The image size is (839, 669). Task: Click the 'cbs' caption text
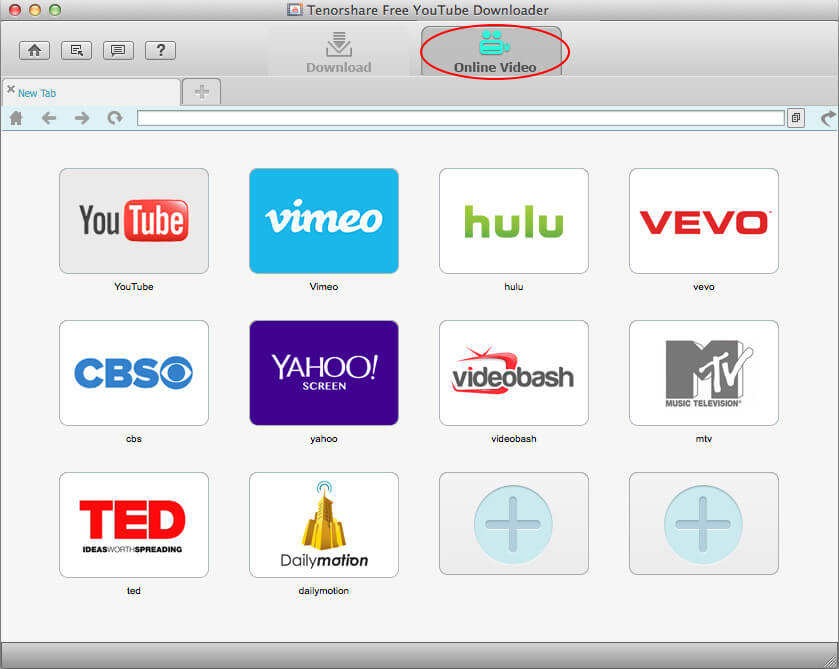point(134,439)
